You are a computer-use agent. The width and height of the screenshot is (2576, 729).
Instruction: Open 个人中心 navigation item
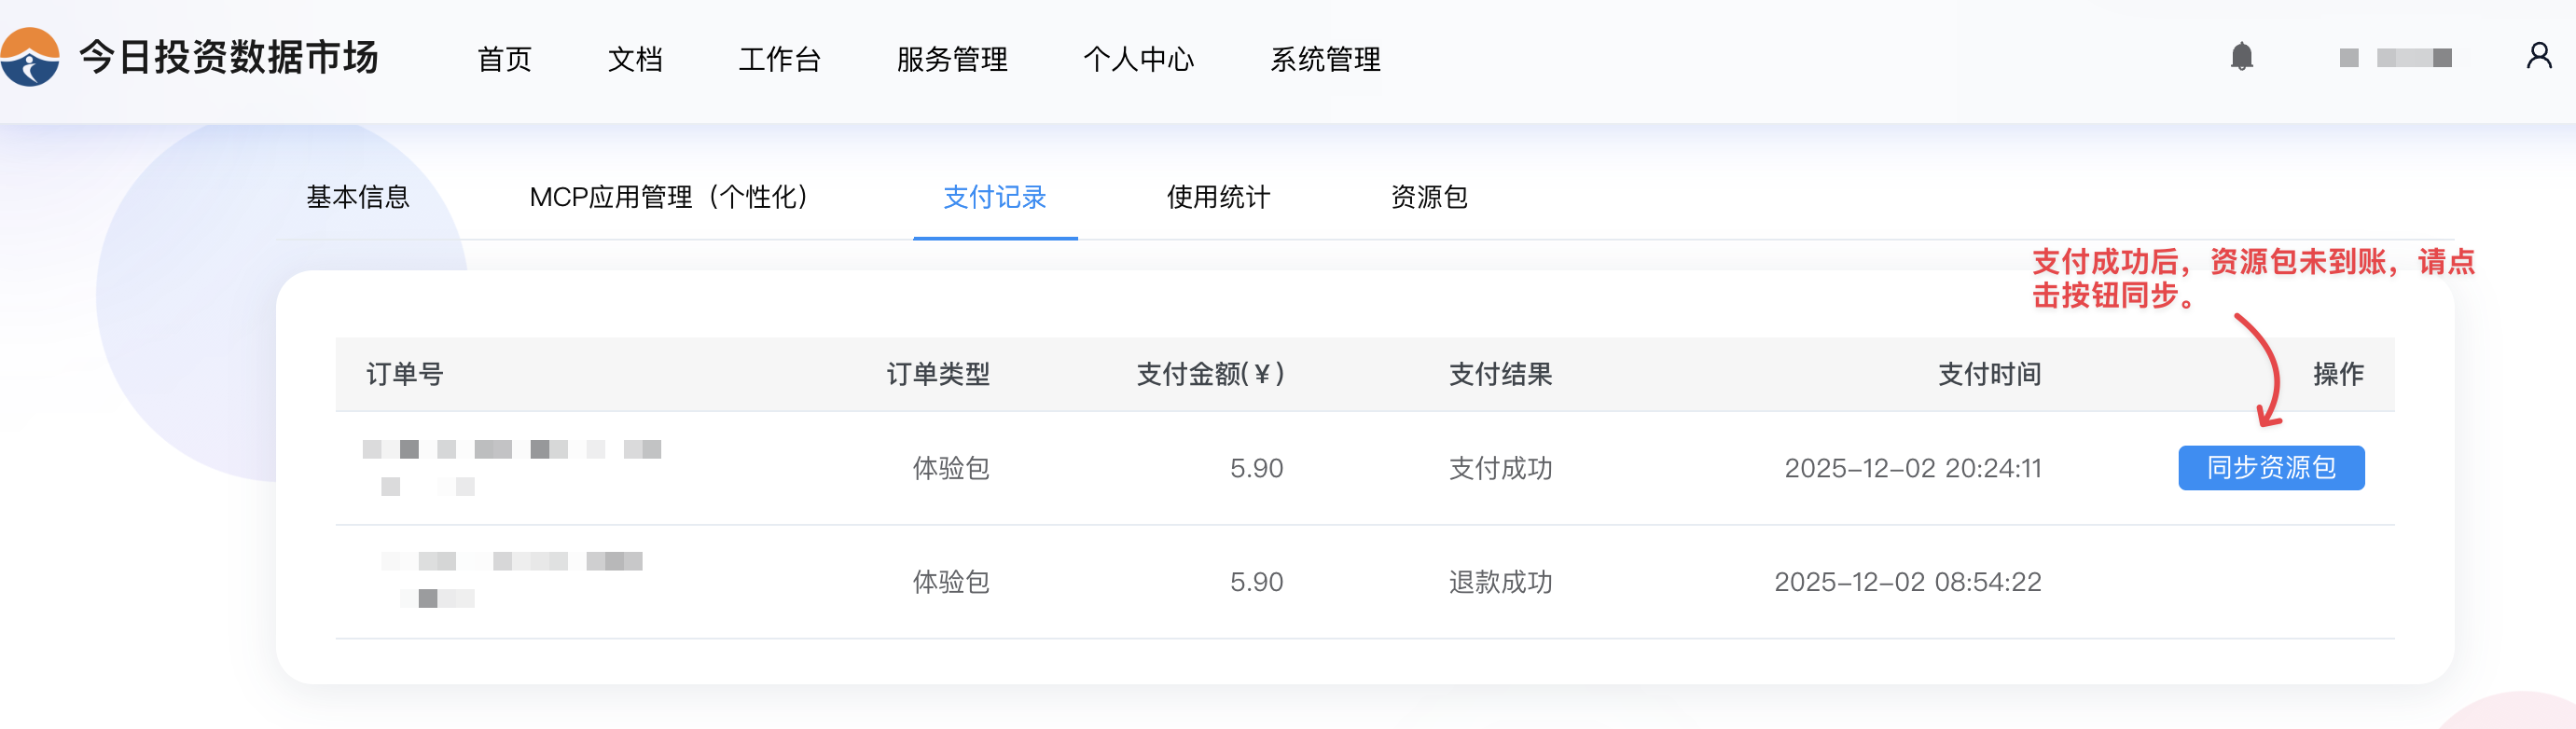(x=1138, y=59)
